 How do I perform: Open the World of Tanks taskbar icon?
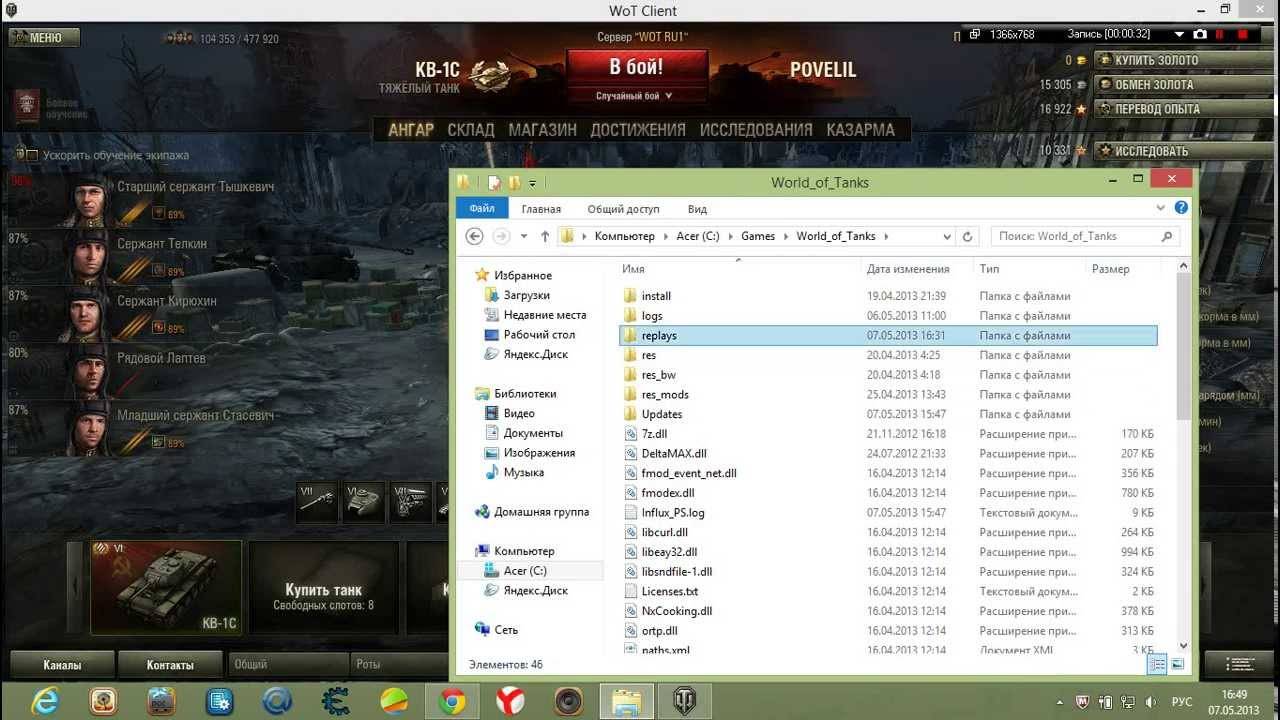pos(685,700)
